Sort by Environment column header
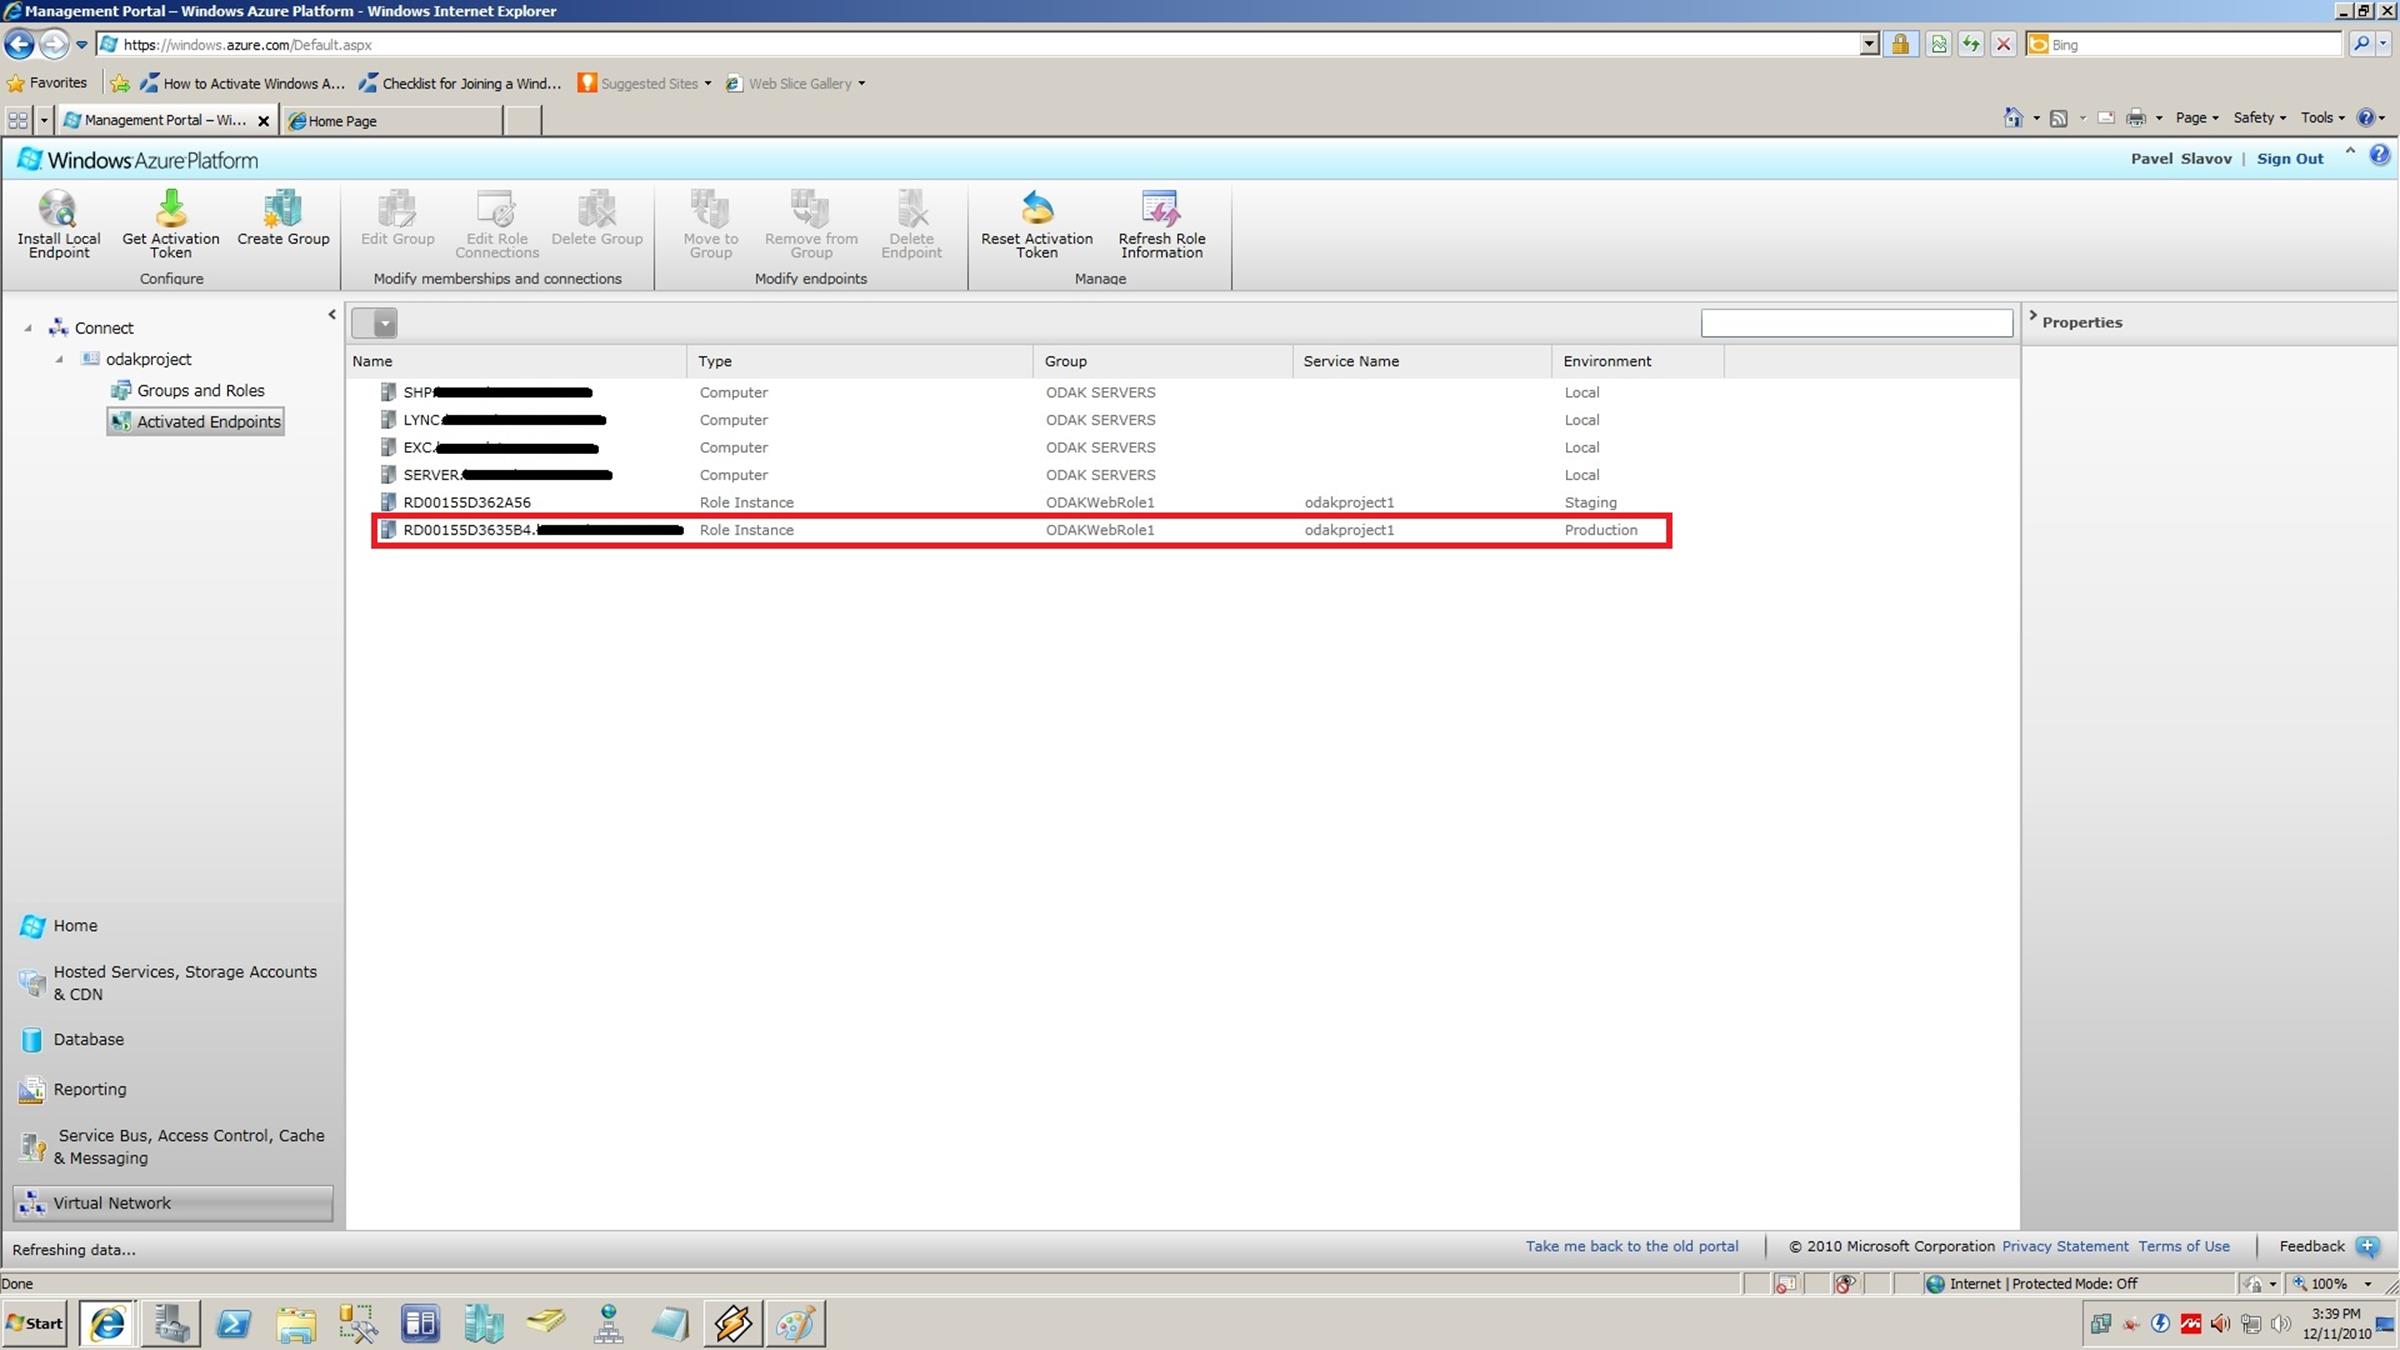2400x1350 pixels. click(1637, 361)
